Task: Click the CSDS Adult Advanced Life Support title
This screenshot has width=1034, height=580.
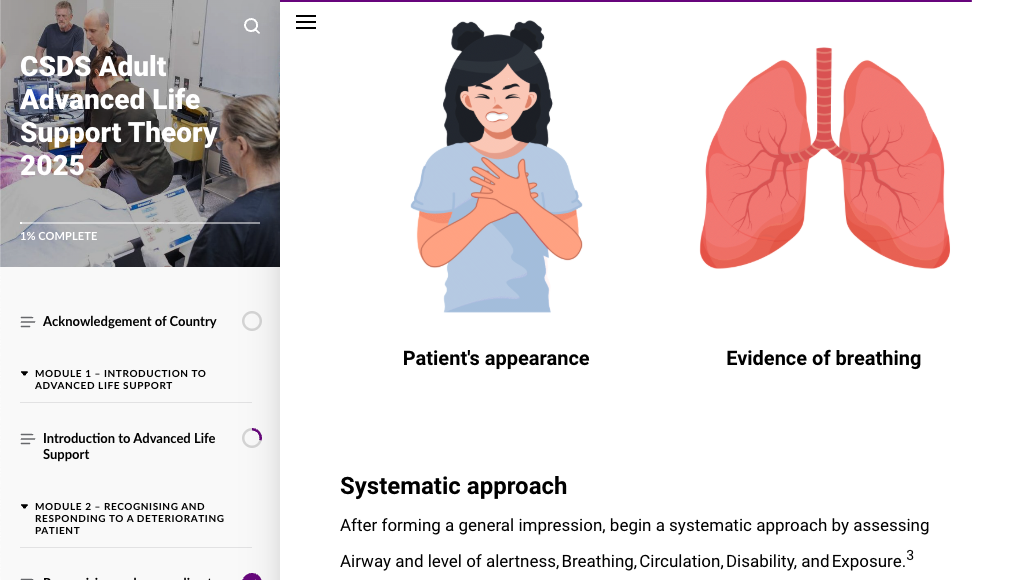Action: [119, 116]
